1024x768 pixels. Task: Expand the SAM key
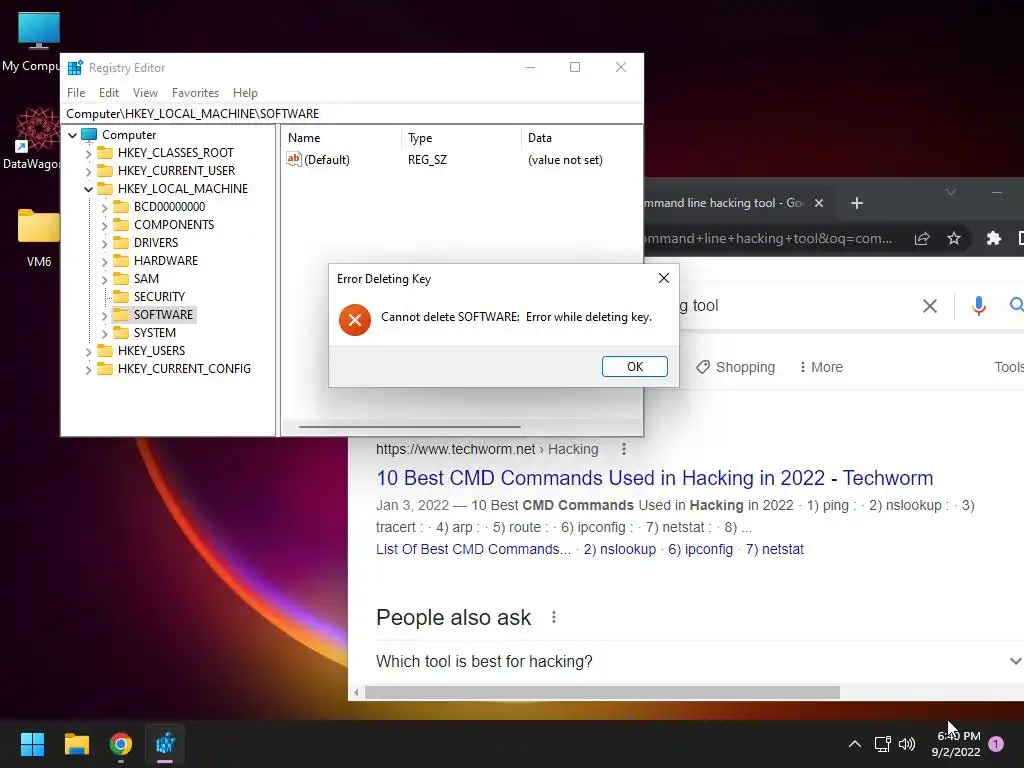tap(104, 279)
